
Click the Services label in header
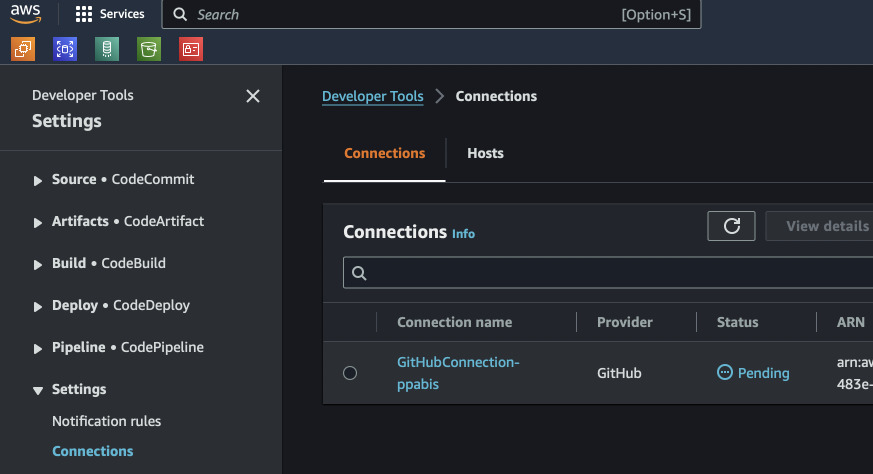click(122, 14)
